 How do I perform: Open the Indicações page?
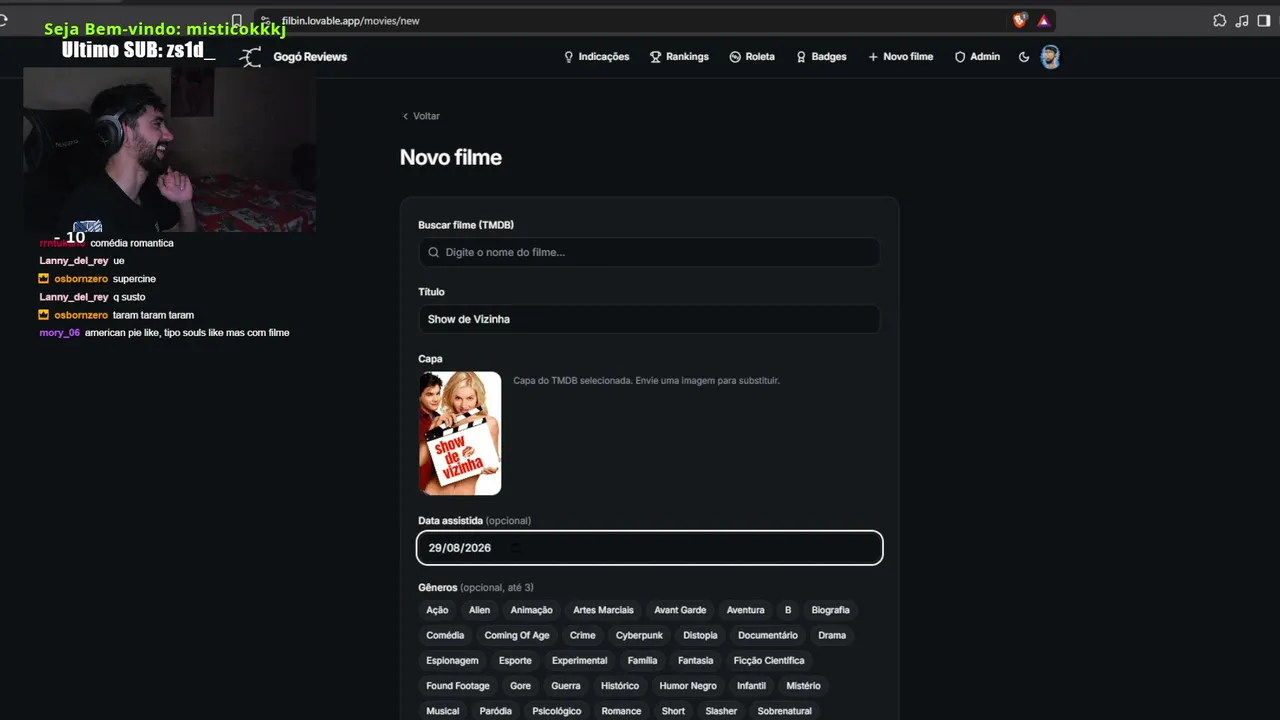[x=597, y=57]
